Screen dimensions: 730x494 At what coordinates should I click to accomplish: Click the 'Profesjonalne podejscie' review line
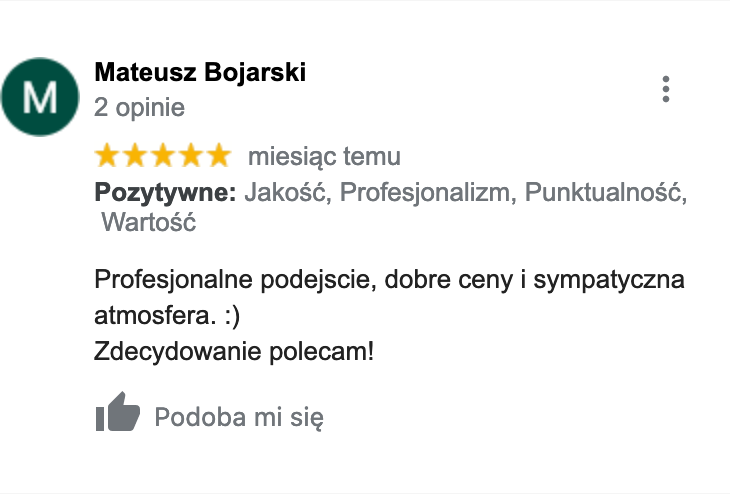click(x=389, y=280)
